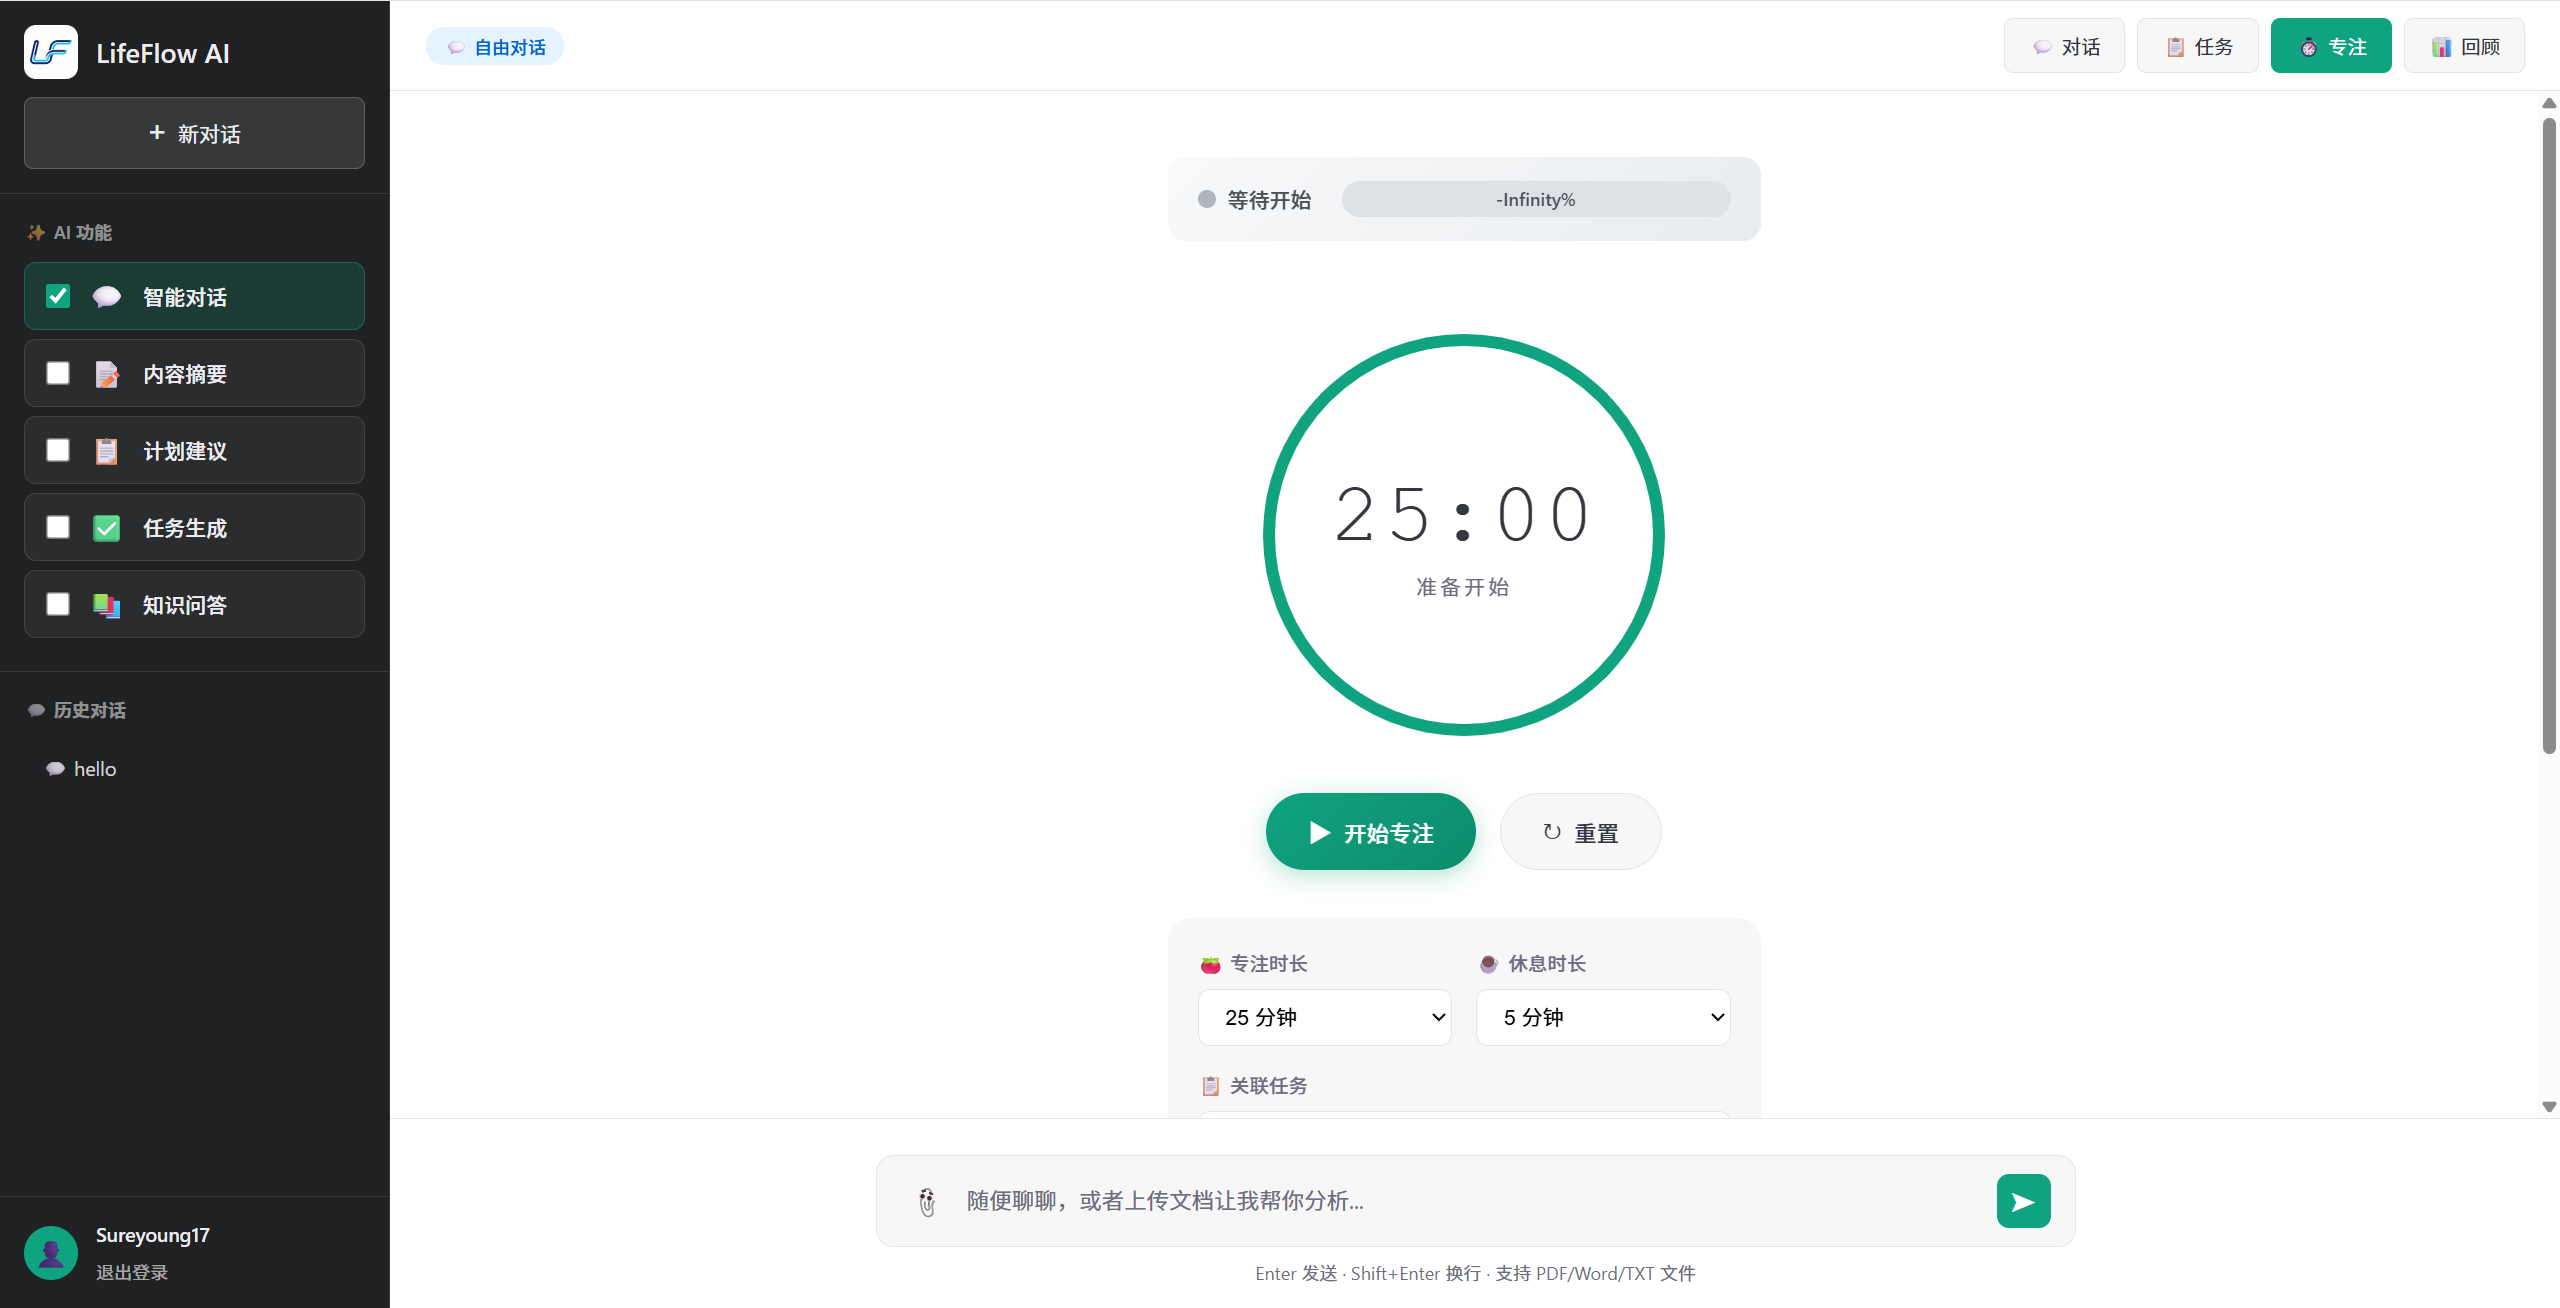The image size is (2560, 1308).
Task: Start focus with 开始专注 button
Action: click(x=1370, y=831)
